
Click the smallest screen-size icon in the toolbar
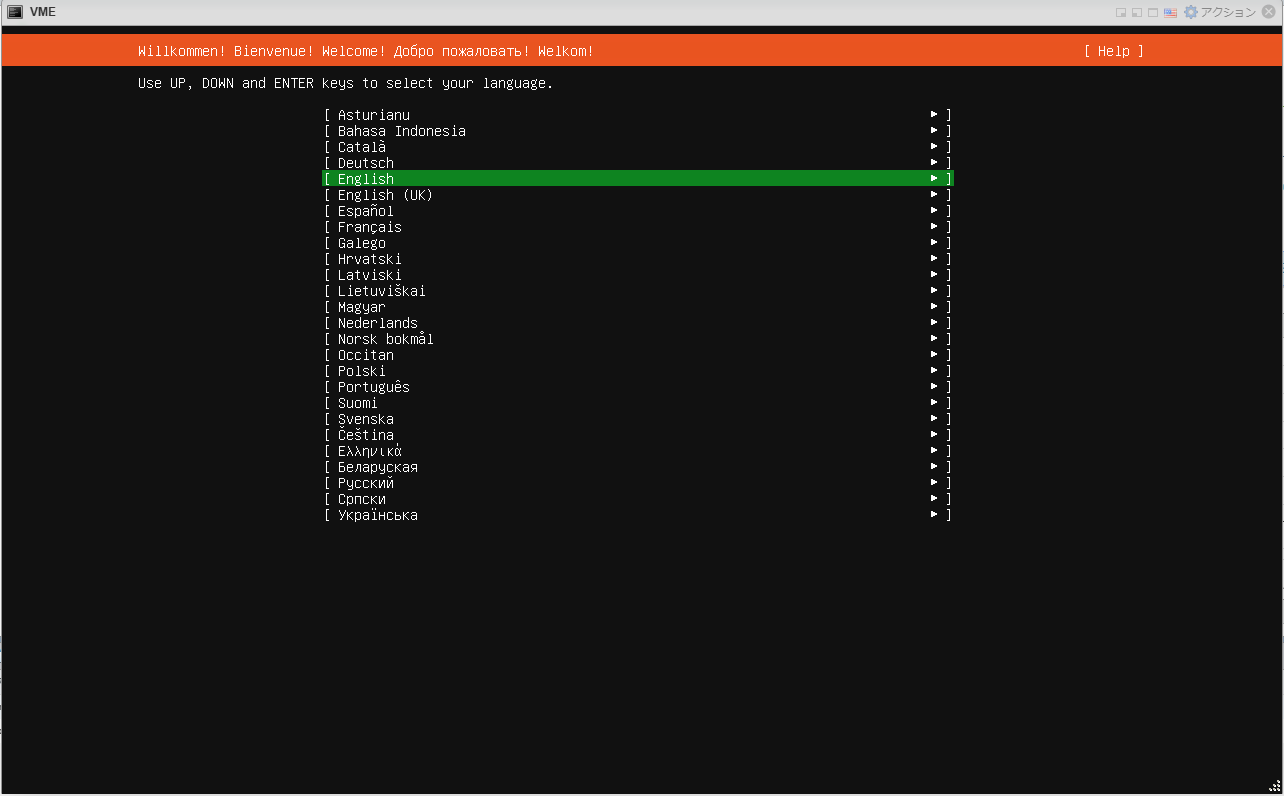[1122, 11]
